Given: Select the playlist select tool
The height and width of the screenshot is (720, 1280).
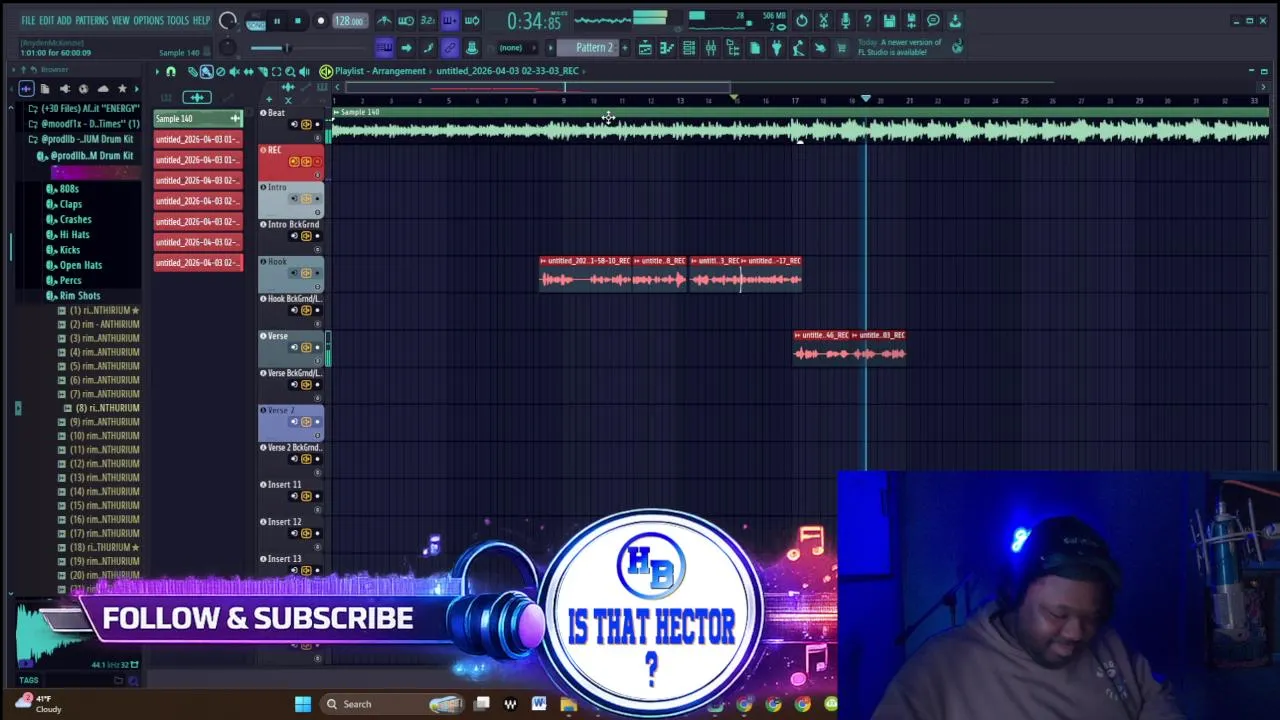Looking at the screenshot, I should pos(276,71).
